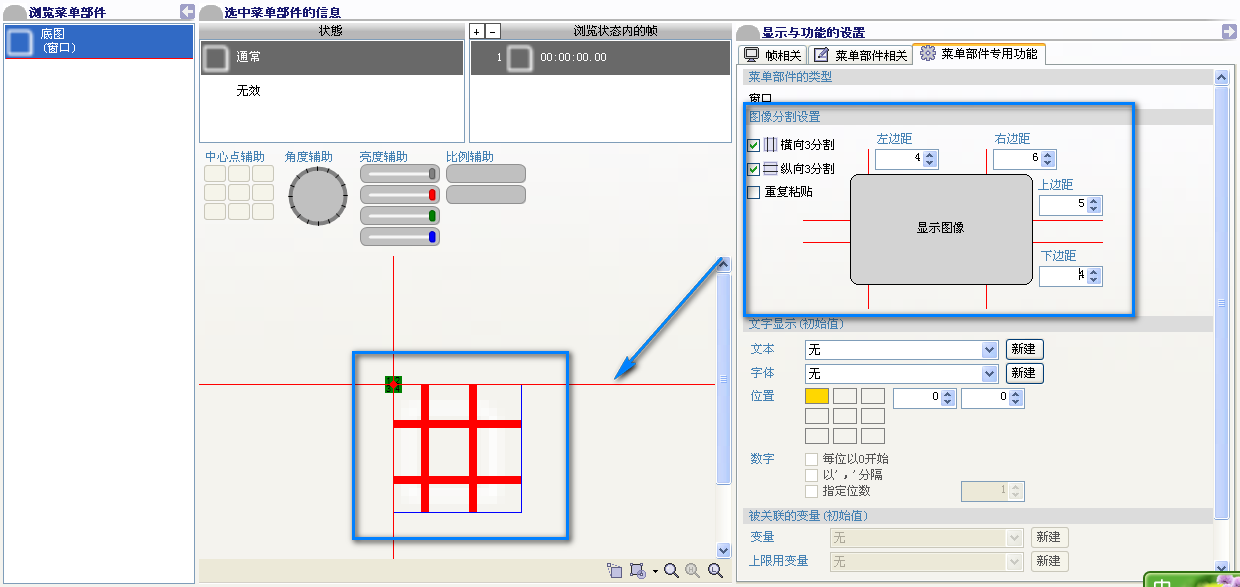
Task: Open the selection tool dropdown arrow in the preview toolbar
Action: click(x=654, y=572)
